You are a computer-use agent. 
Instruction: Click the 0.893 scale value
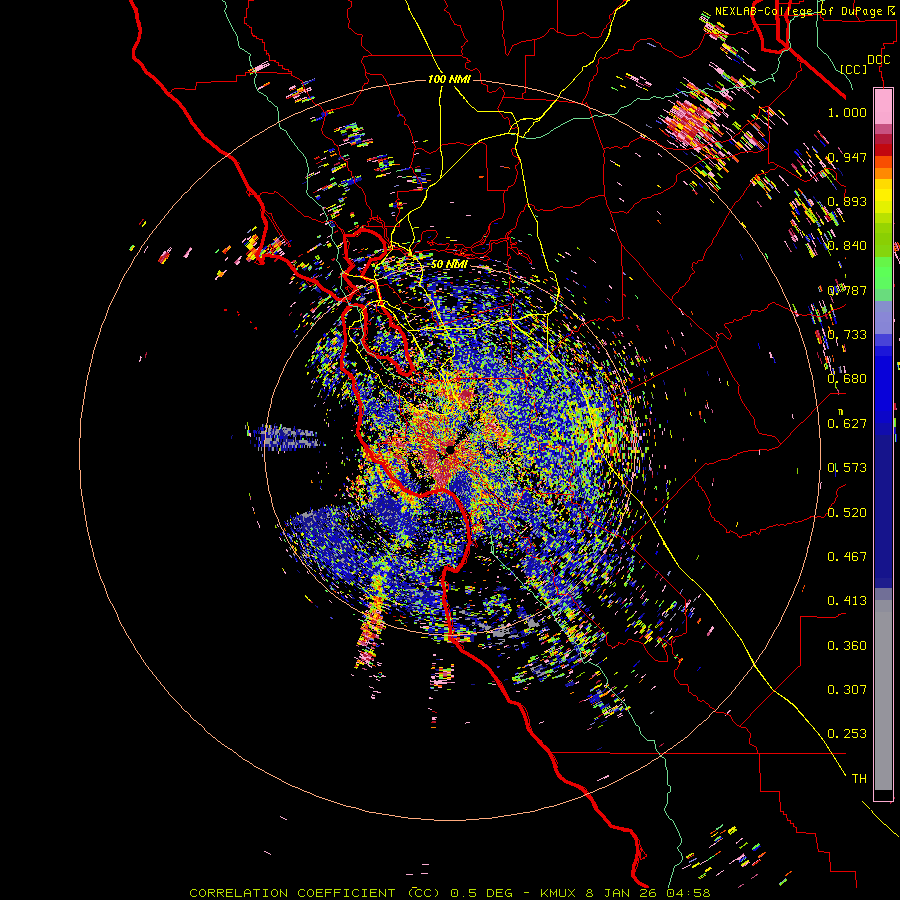pyautogui.click(x=847, y=201)
